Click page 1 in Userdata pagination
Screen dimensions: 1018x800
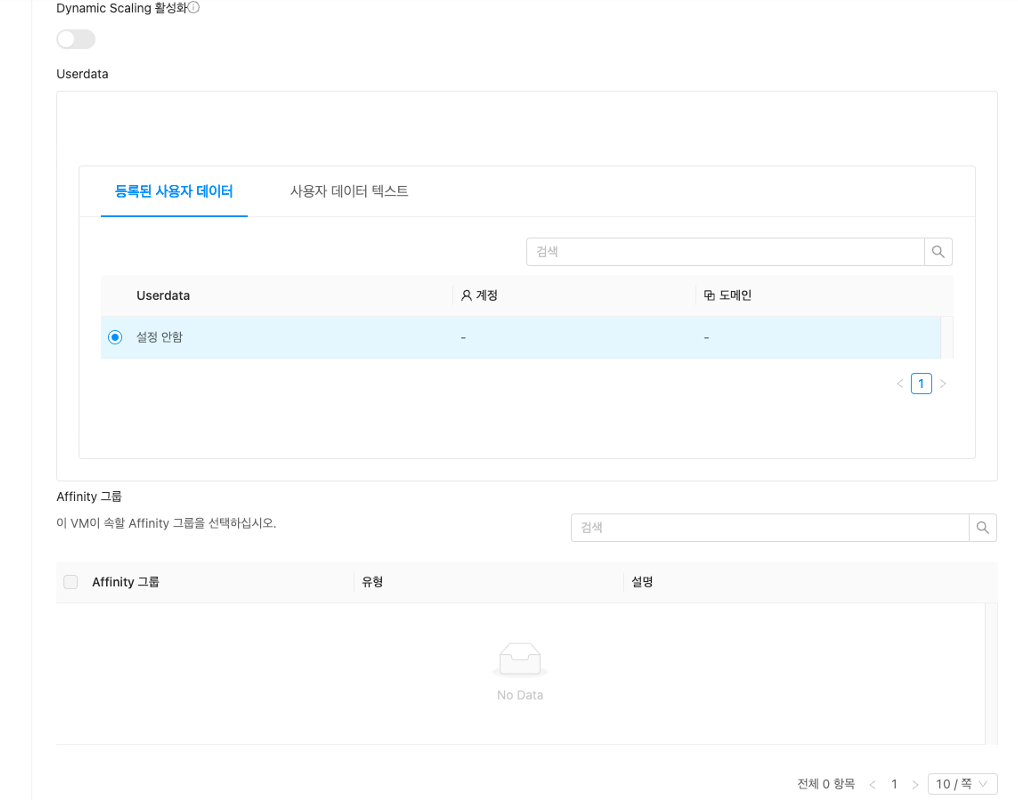click(x=921, y=384)
